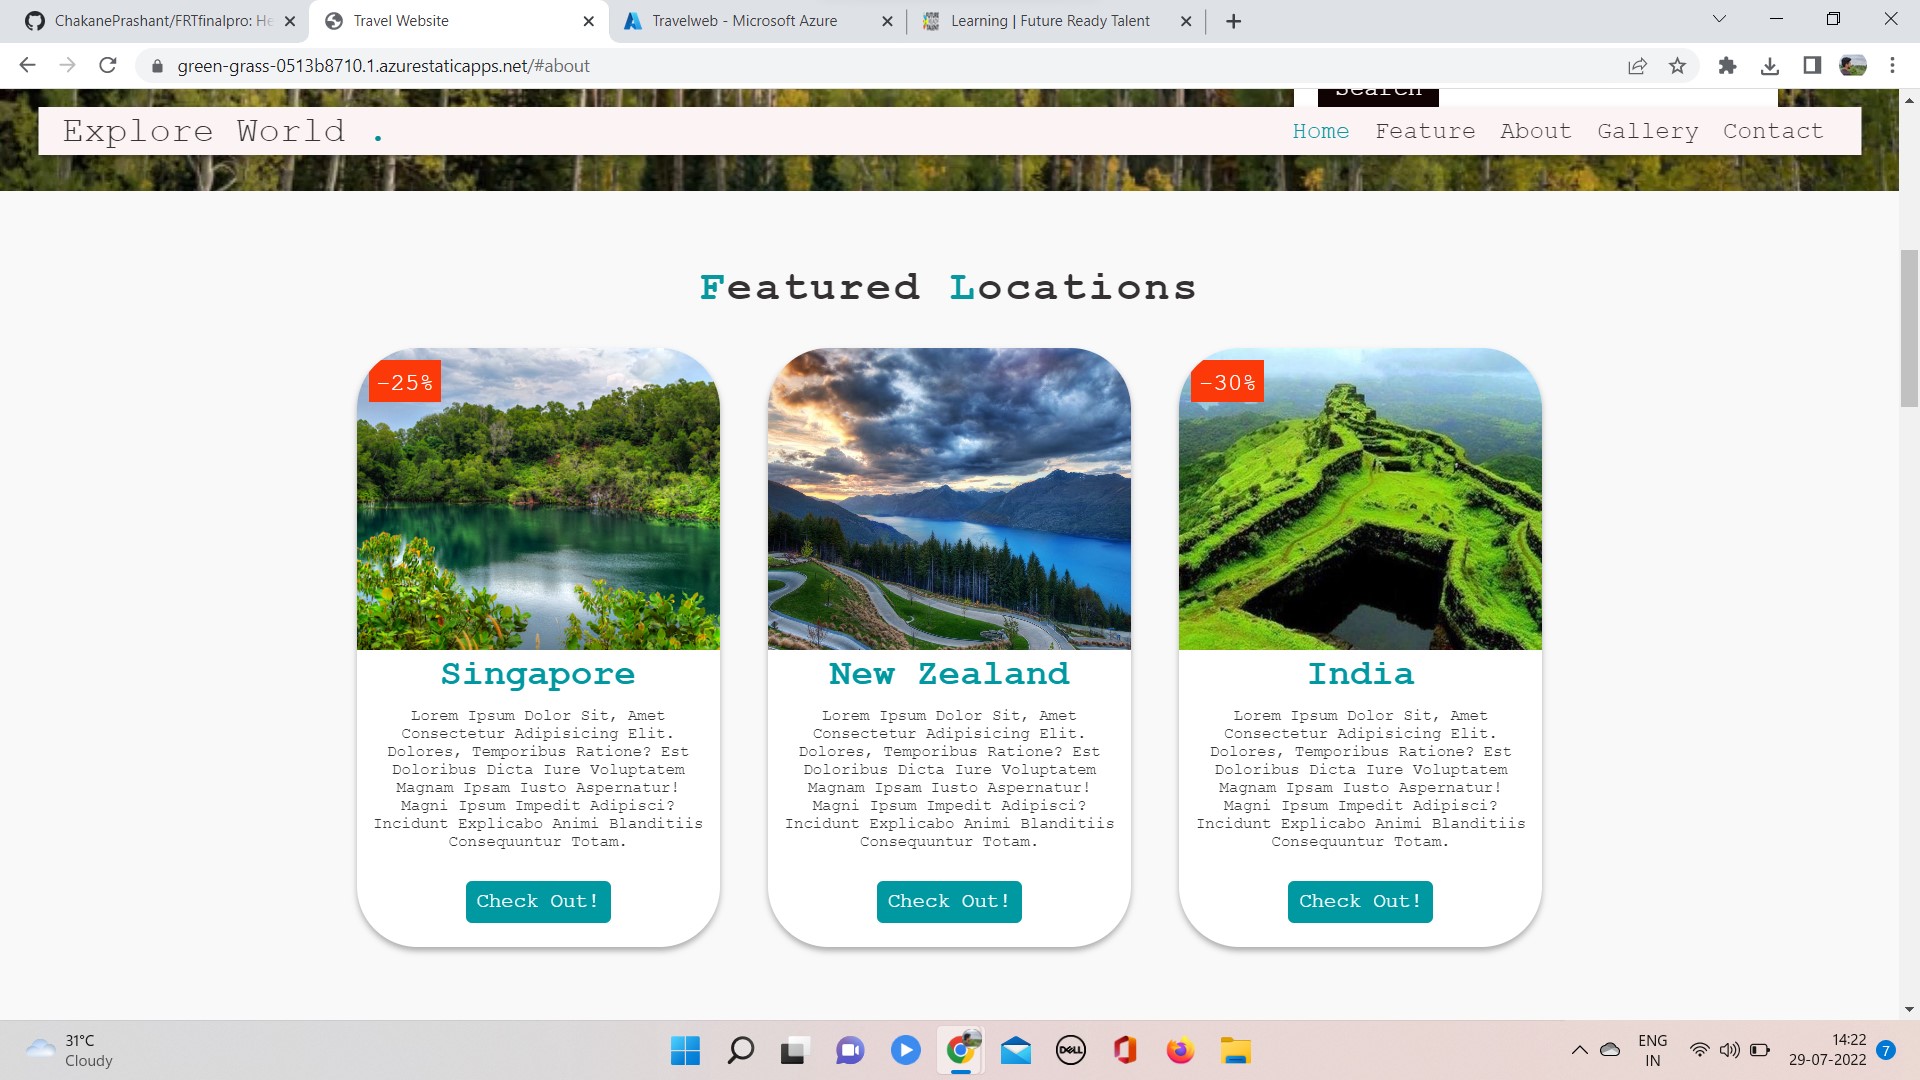
Task: Toggle the browser side panel icon
Action: pyautogui.click(x=1811, y=66)
